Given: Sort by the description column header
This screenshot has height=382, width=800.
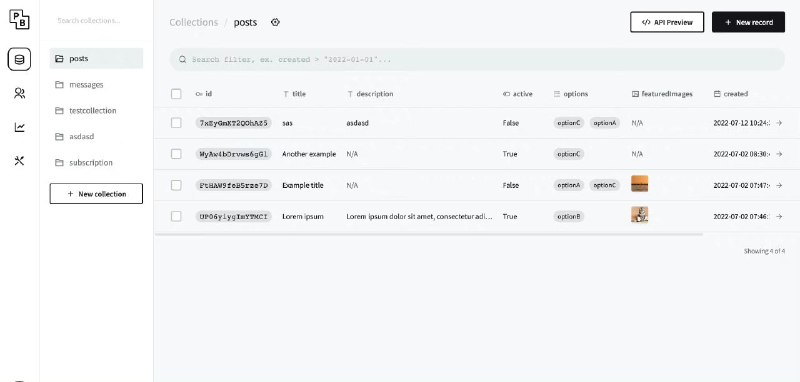Looking at the screenshot, I should pyautogui.click(x=370, y=94).
